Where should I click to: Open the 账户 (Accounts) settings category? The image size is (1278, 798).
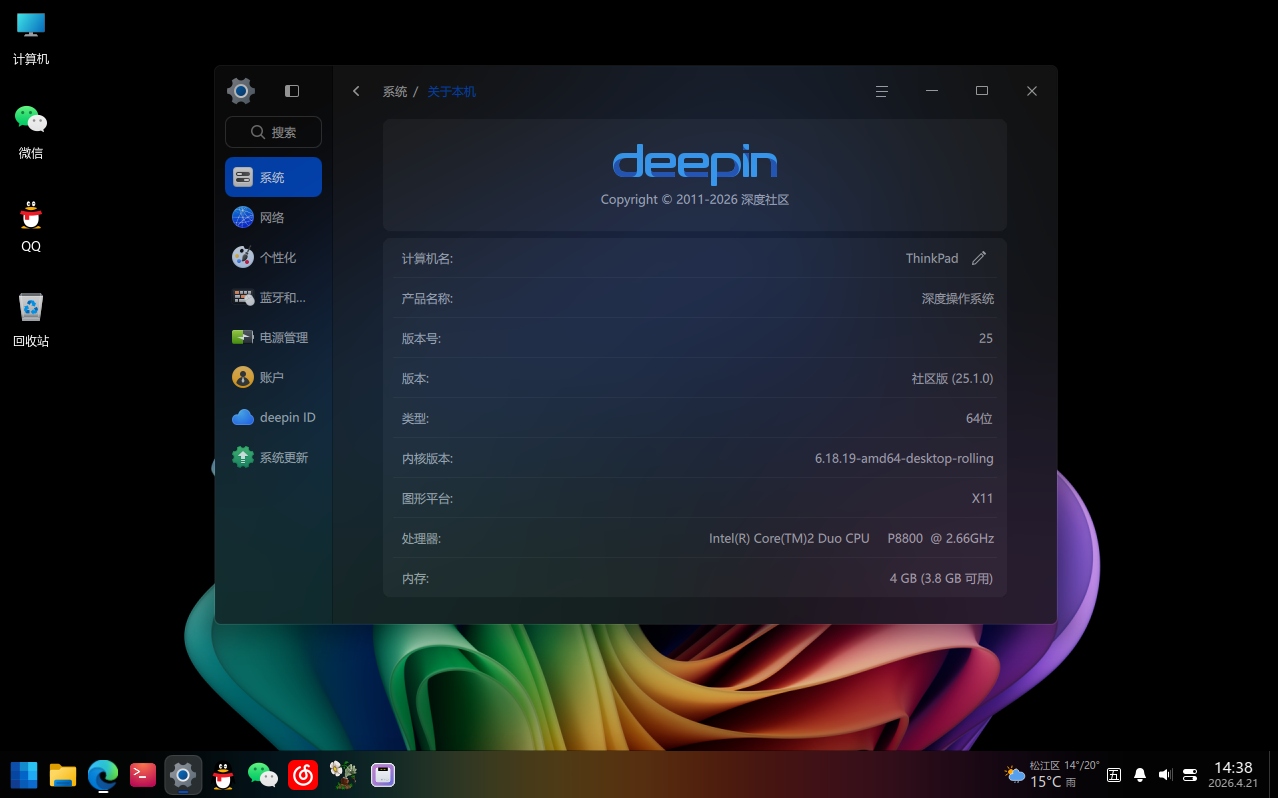(x=273, y=377)
